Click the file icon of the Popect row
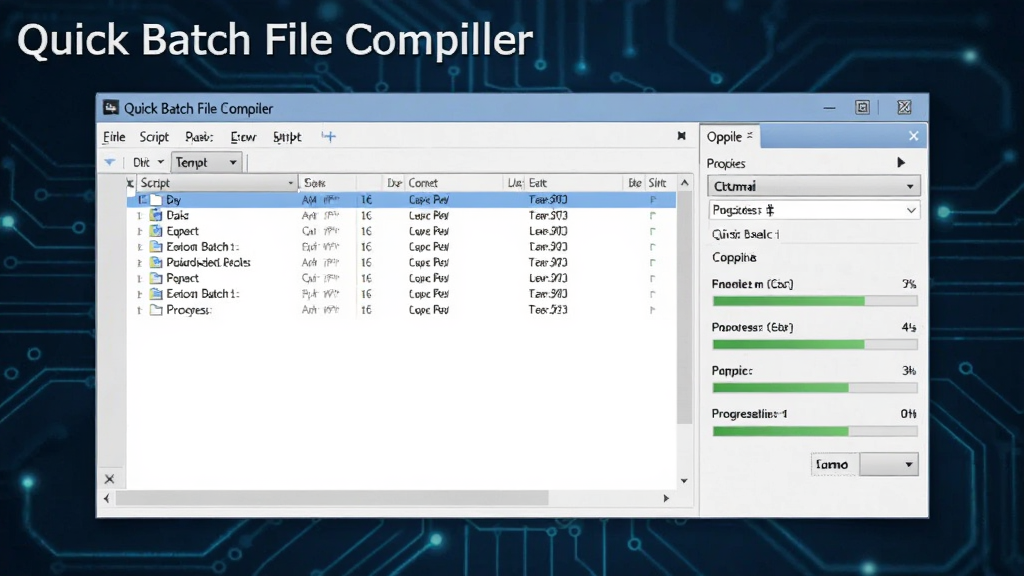The width and height of the screenshot is (1024, 576). click(x=156, y=278)
